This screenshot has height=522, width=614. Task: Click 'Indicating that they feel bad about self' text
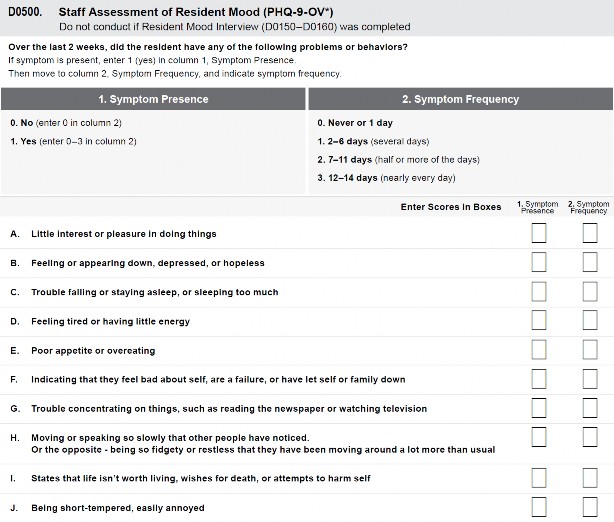tap(218, 379)
